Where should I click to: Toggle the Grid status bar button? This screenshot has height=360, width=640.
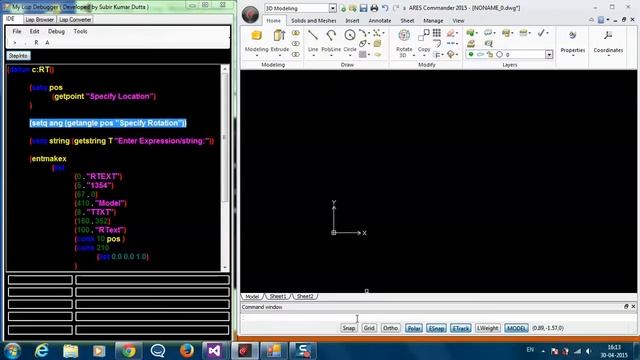coord(369,328)
